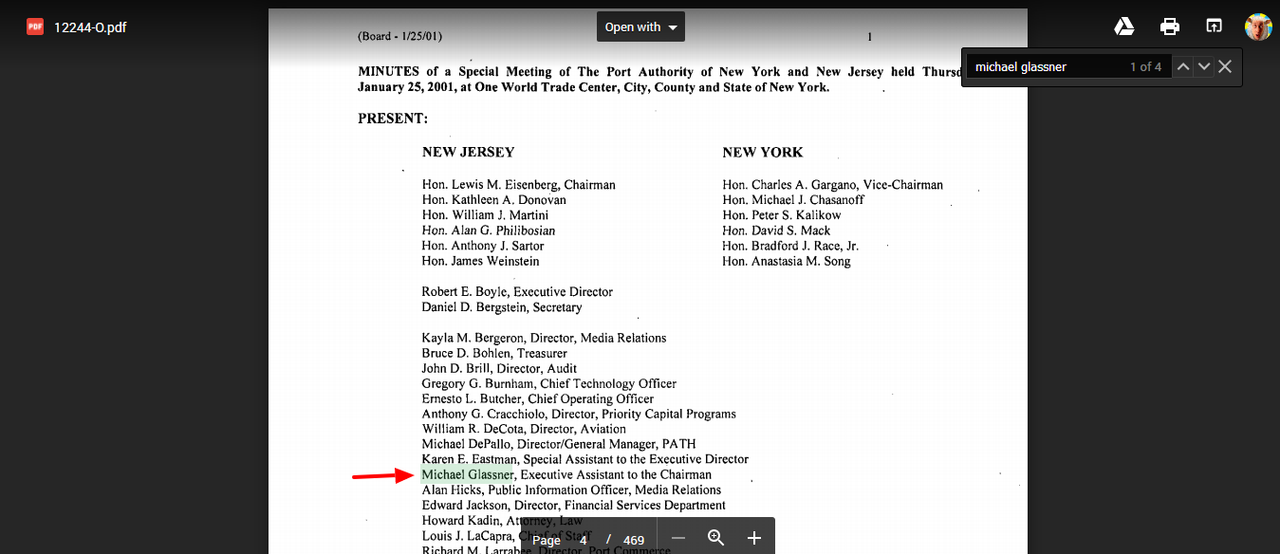Jump to the previous search match

point(1183,67)
